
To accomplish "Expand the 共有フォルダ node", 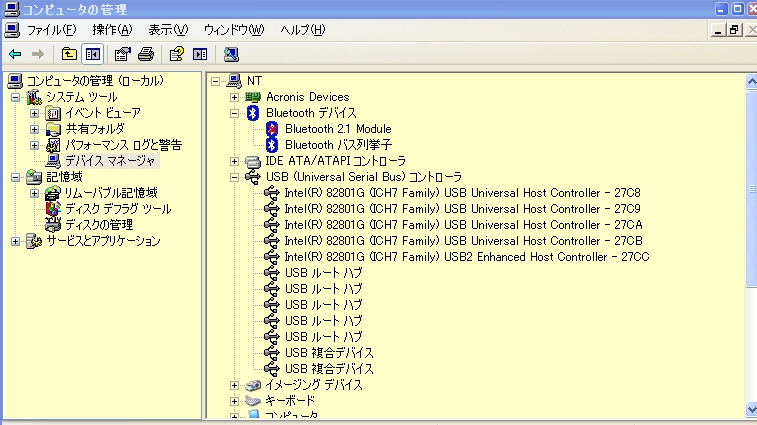I will click(x=34, y=129).
